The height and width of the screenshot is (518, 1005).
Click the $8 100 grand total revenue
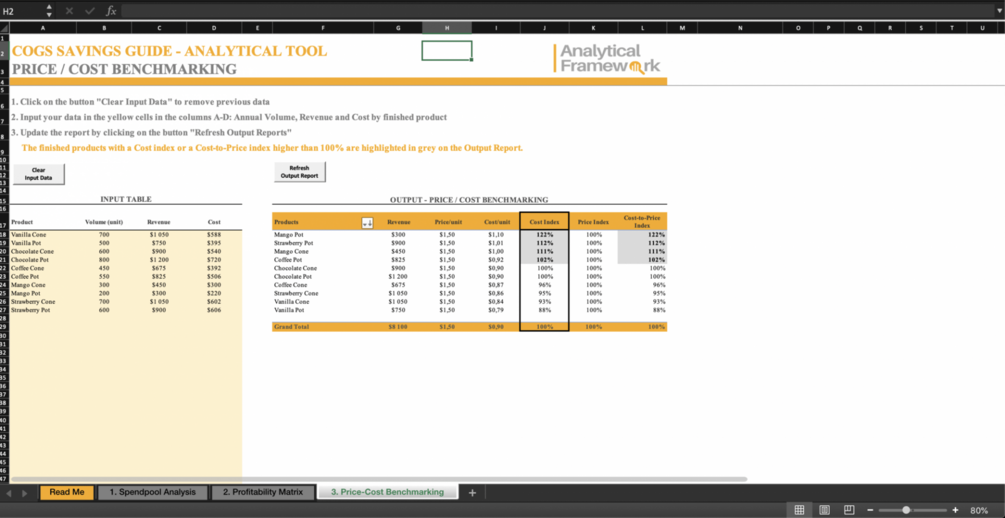point(400,327)
